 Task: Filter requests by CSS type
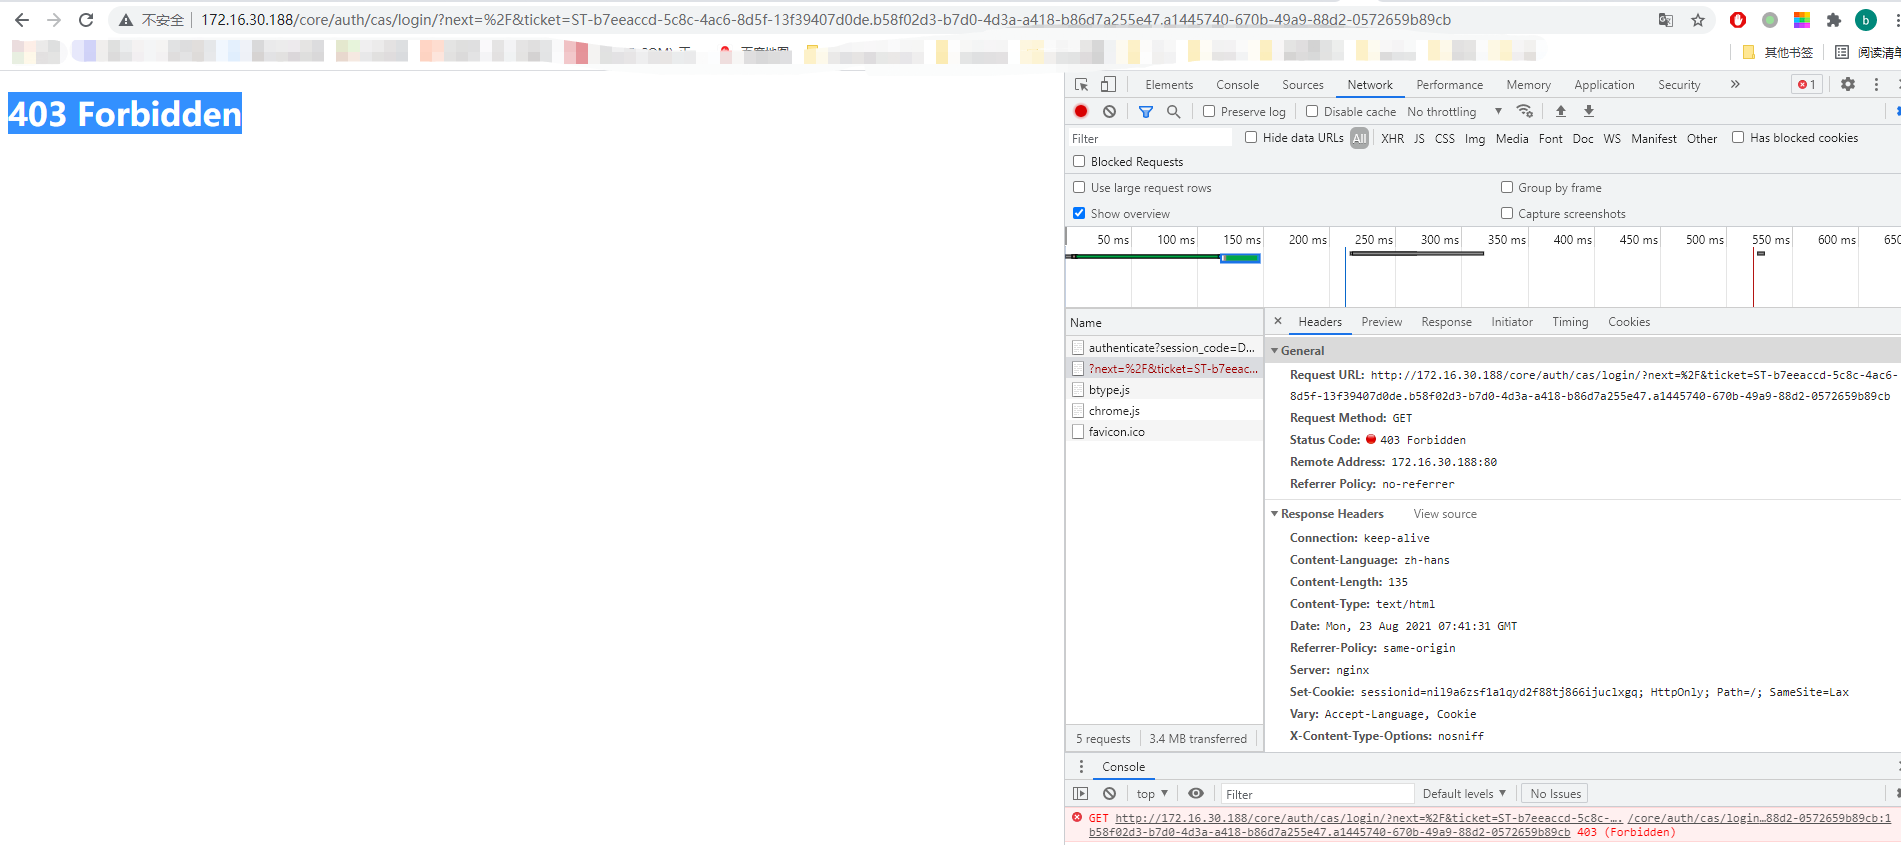pos(1445,139)
